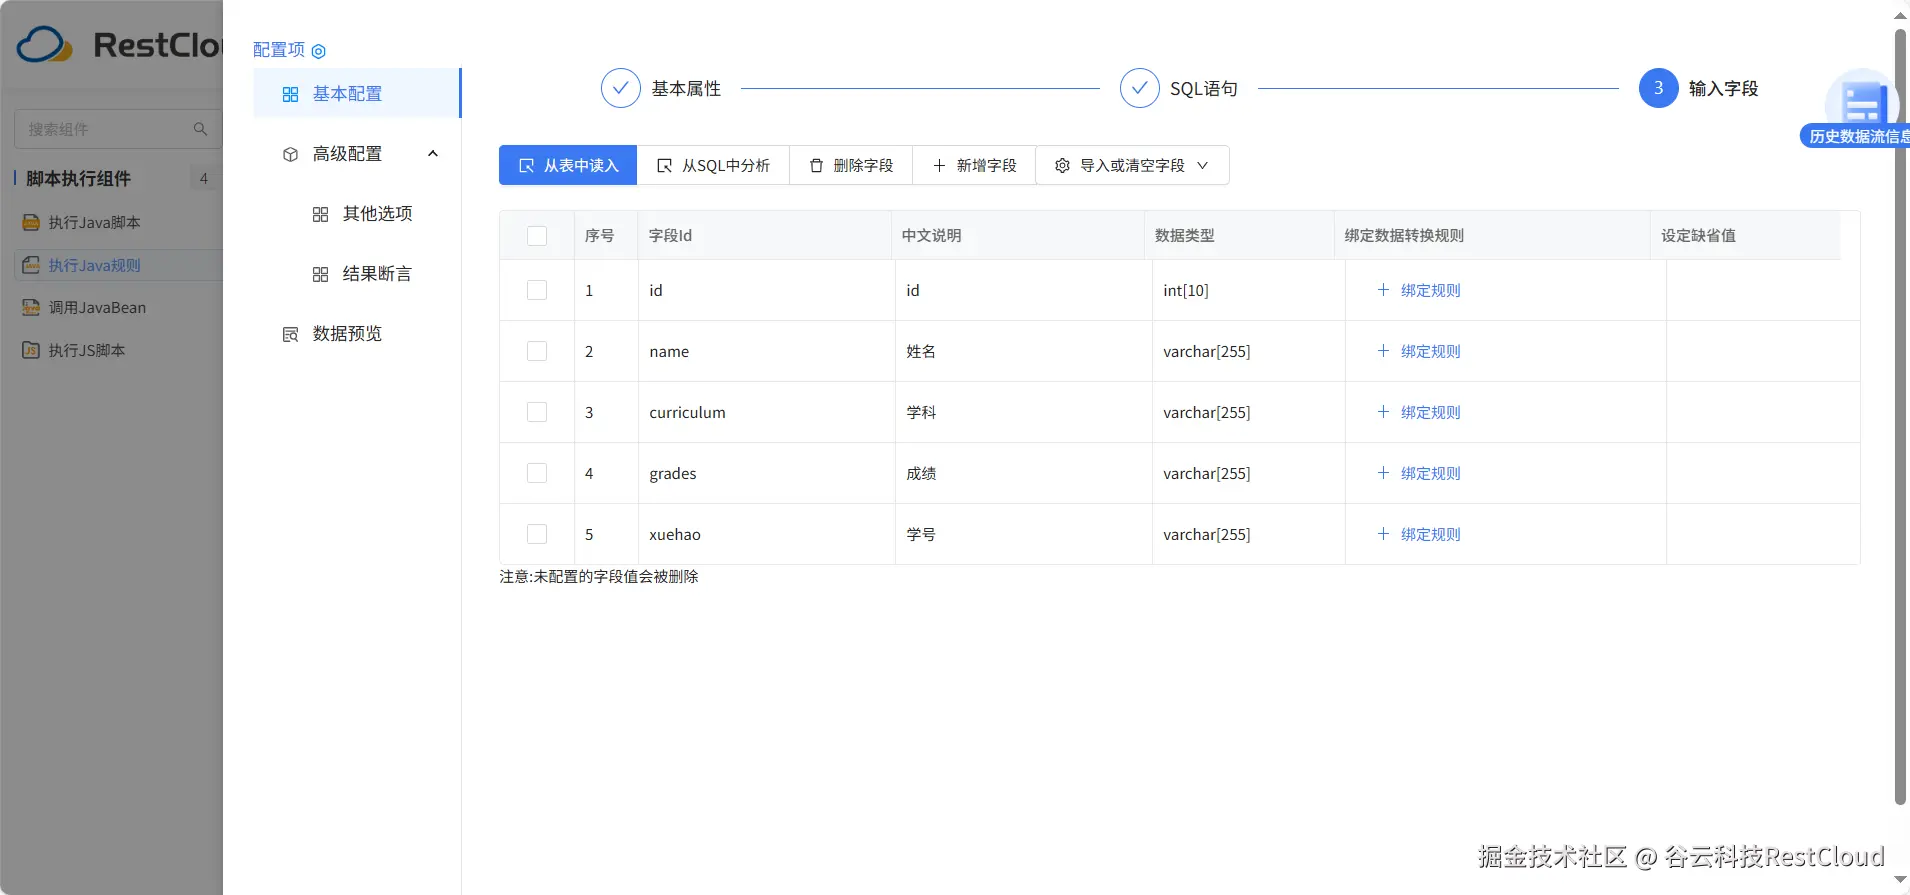Select the 结果断言 menu item
Image resolution: width=1910 pixels, height=895 pixels.
point(377,274)
